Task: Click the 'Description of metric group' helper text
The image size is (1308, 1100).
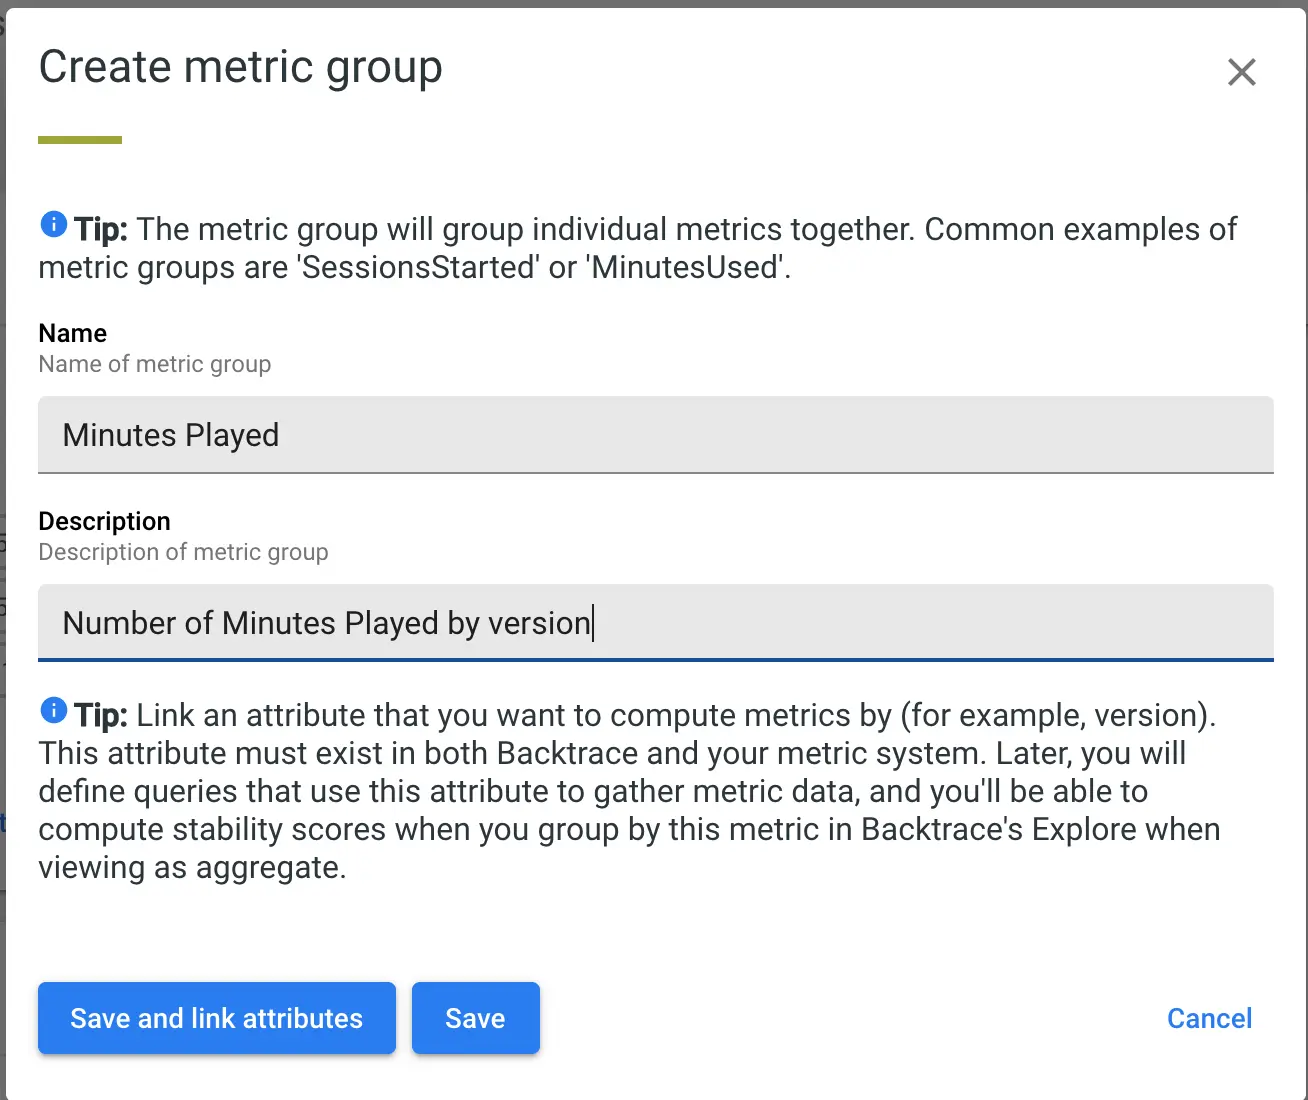Action: pyautogui.click(x=183, y=552)
